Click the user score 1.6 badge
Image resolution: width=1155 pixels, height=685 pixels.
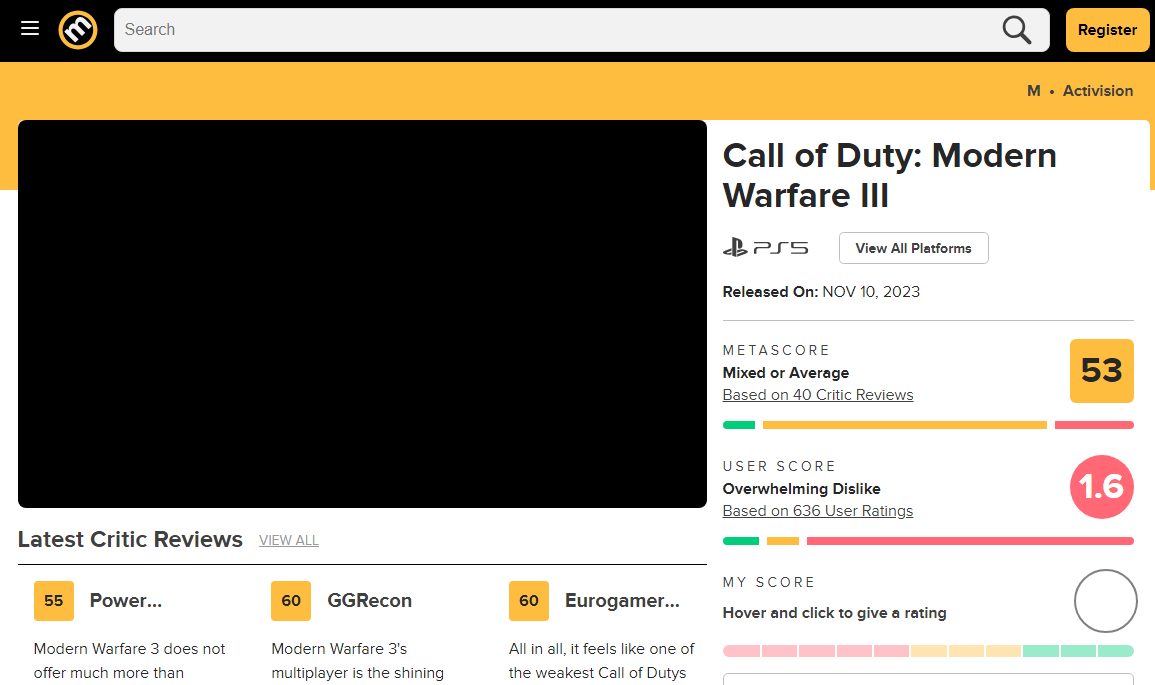(x=1101, y=487)
